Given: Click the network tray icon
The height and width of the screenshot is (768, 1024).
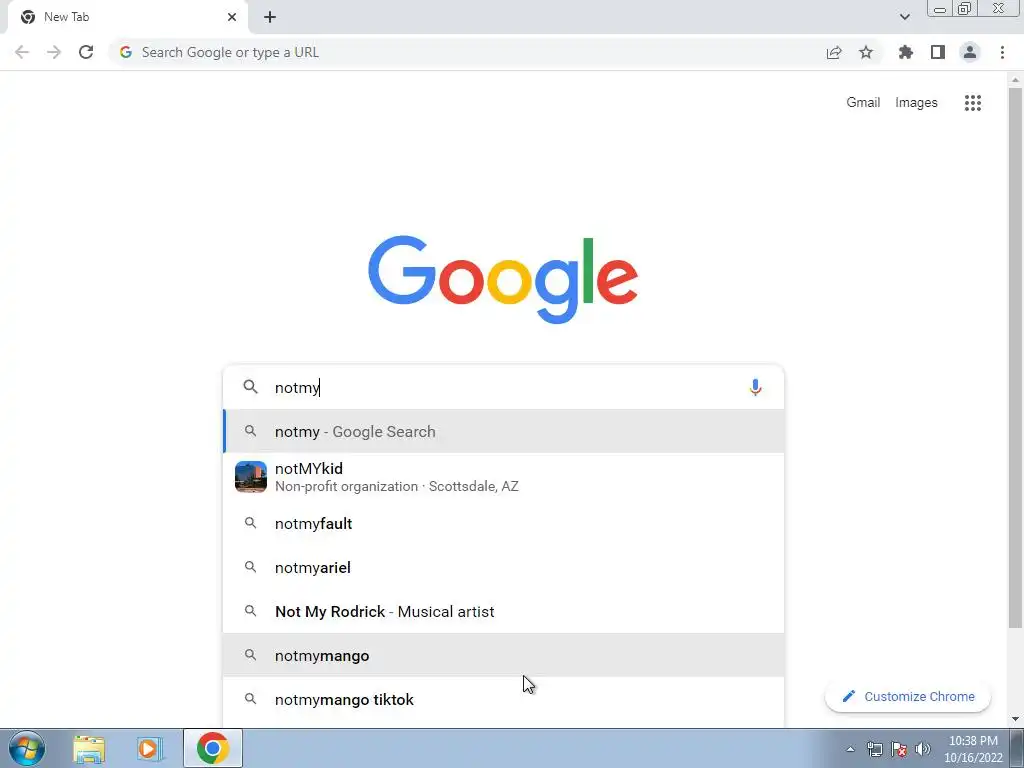Looking at the screenshot, I should pos(874,749).
